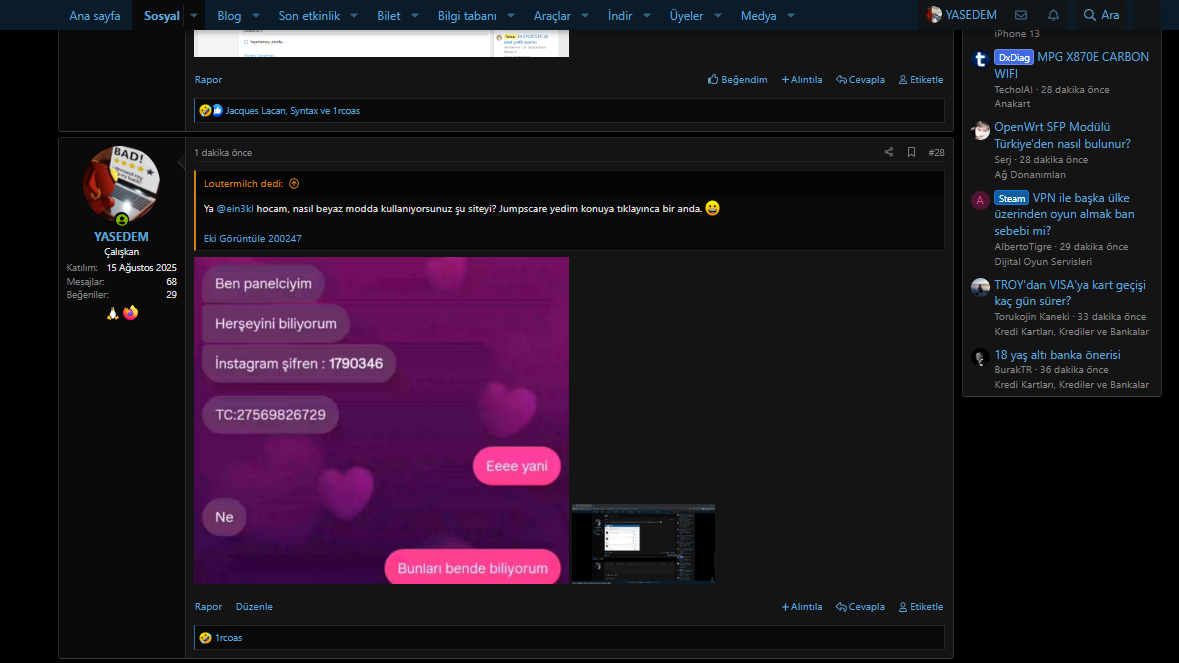Screen dimensions: 1179x663
Task: Expand the Sosyal dropdown arrow
Action: point(194,15)
